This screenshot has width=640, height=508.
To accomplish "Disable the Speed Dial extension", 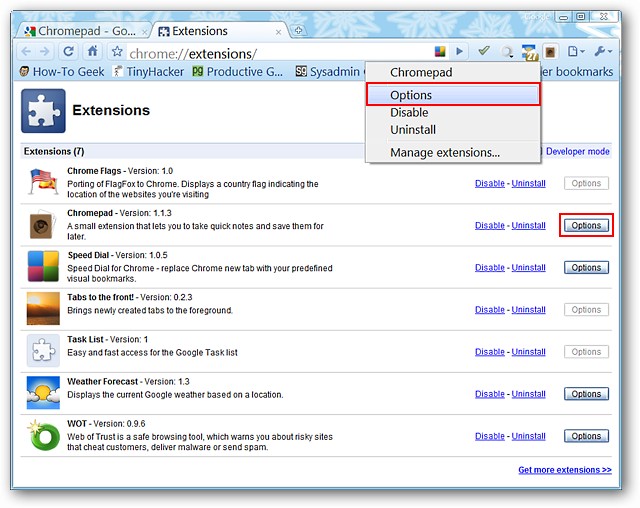I will tap(490, 268).
